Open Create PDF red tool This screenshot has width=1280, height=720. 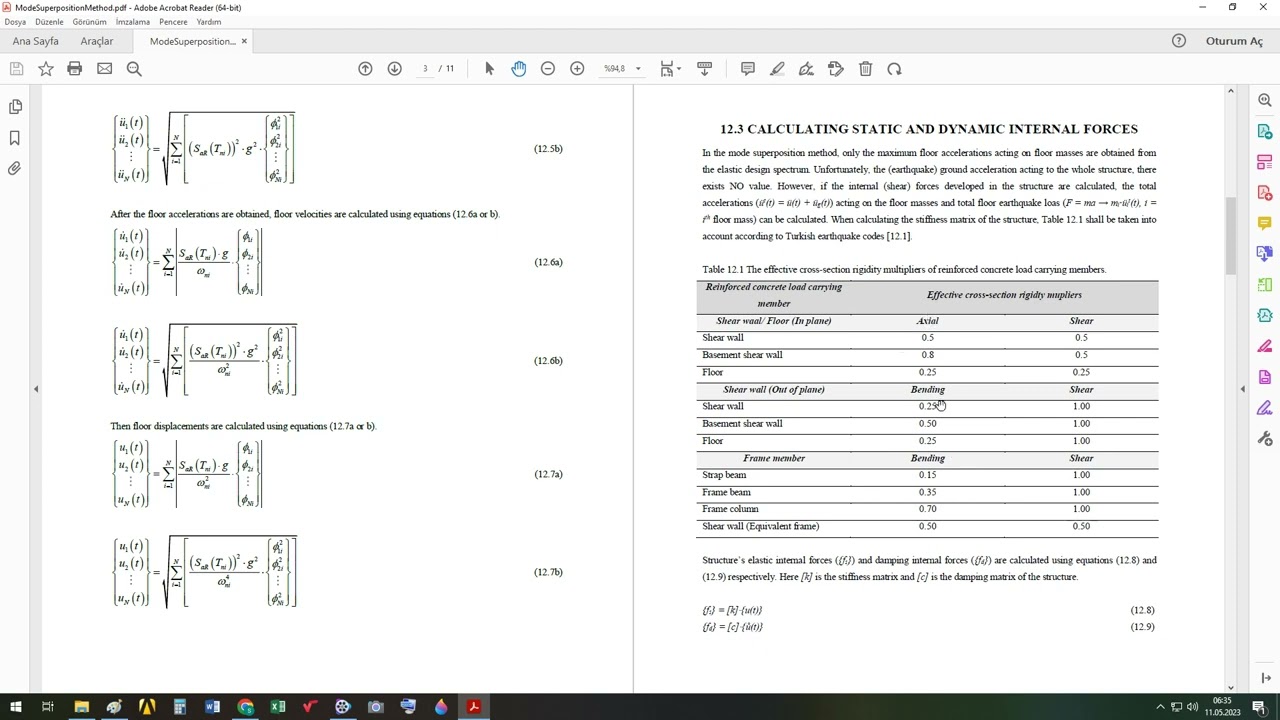click(x=1264, y=192)
